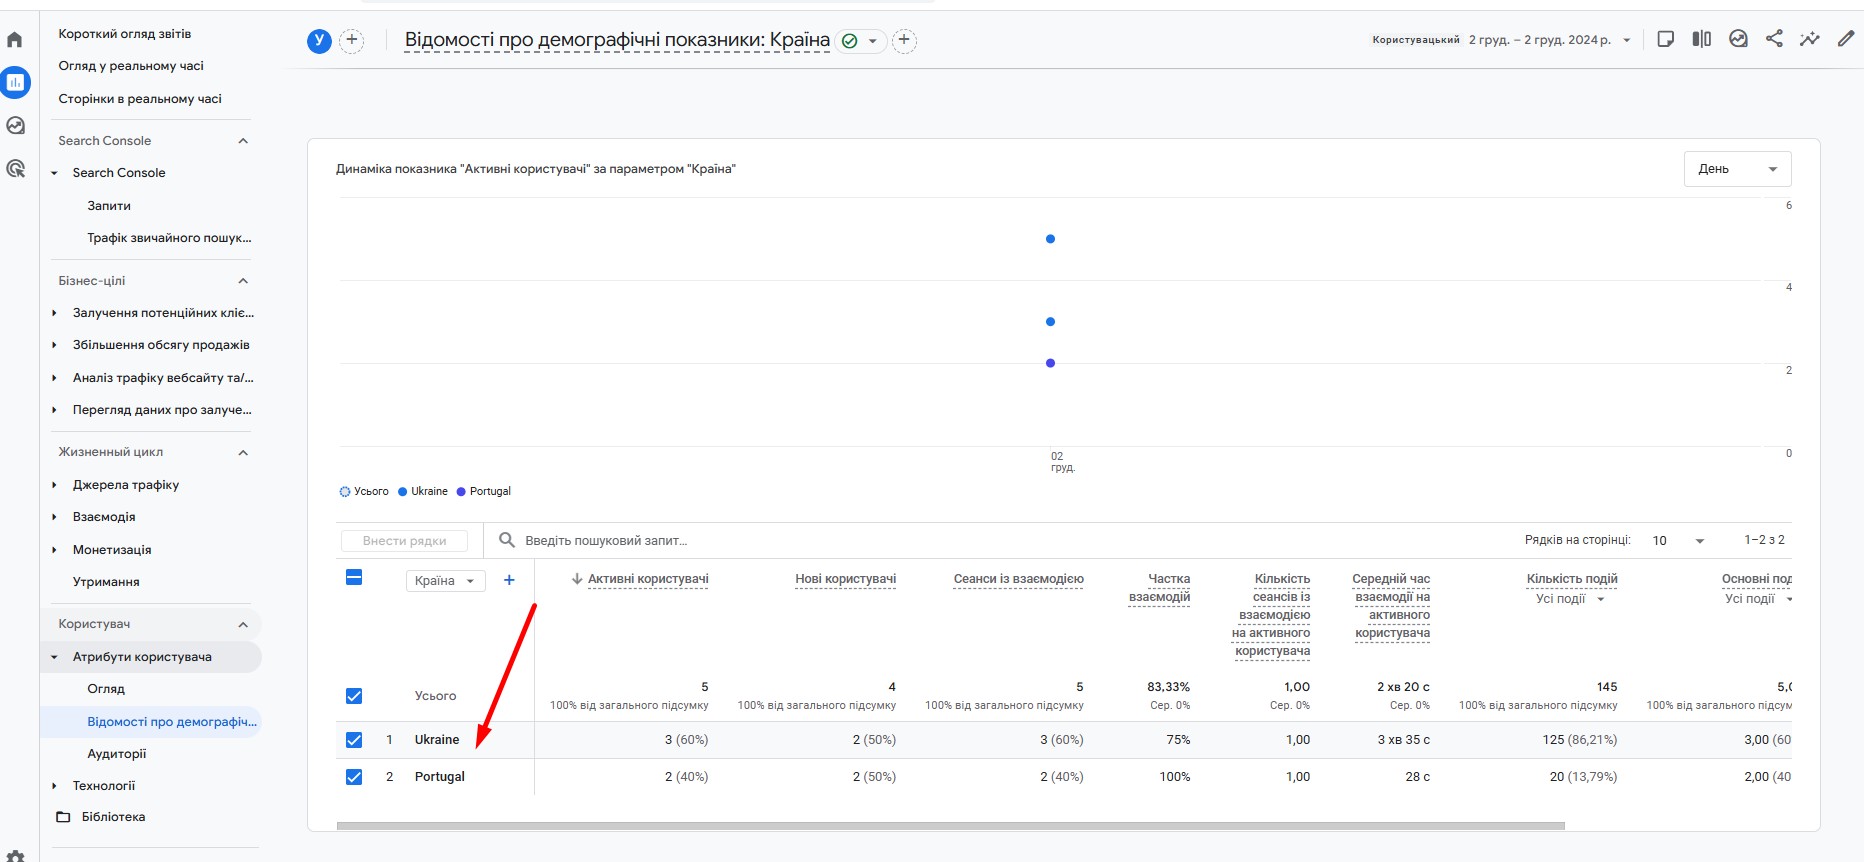Viewport: 1864px width, 862px height.
Task: Click the pencil edit report icon
Action: (1846, 39)
